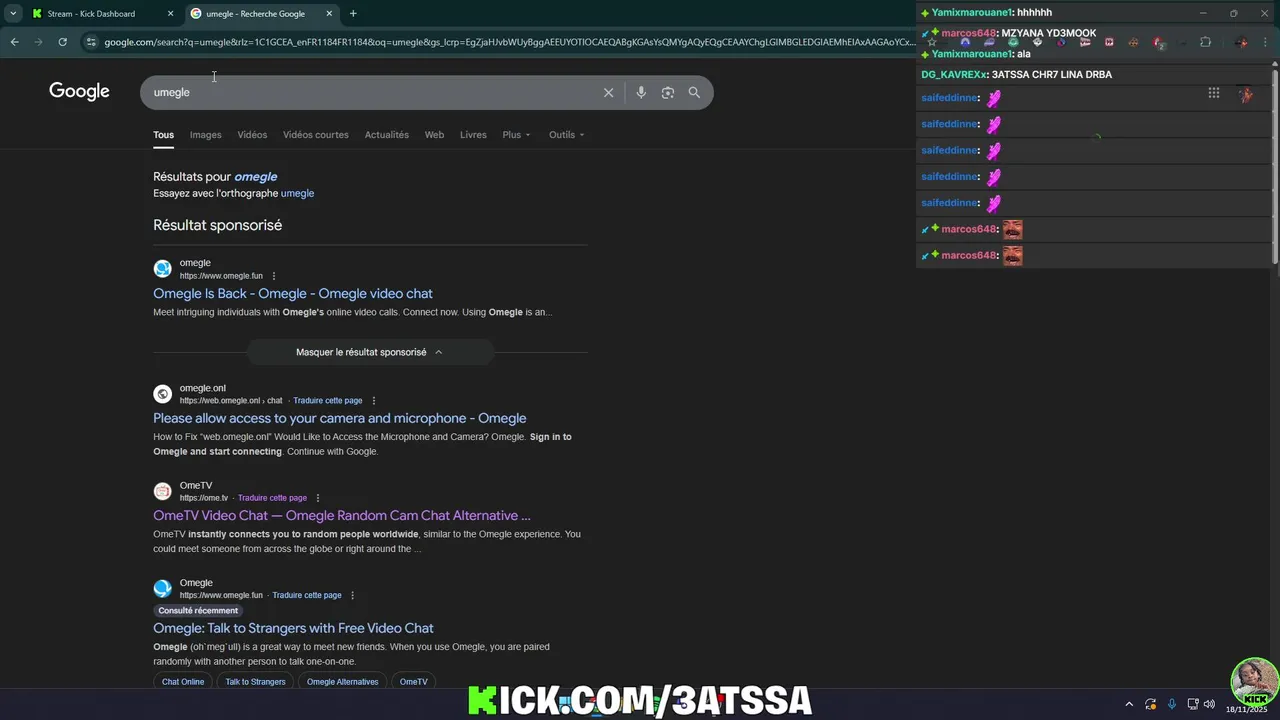The height and width of the screenshot is (720, 1280).
Task: Open the new tab plus button
Action: pos(353,14)
